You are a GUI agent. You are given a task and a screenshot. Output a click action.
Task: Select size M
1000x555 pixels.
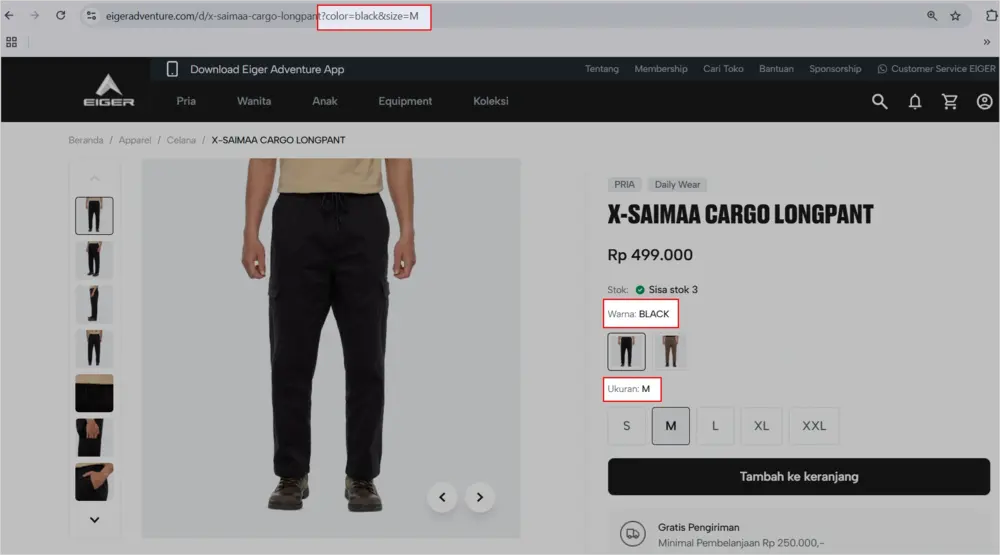(x=670, y=426)
